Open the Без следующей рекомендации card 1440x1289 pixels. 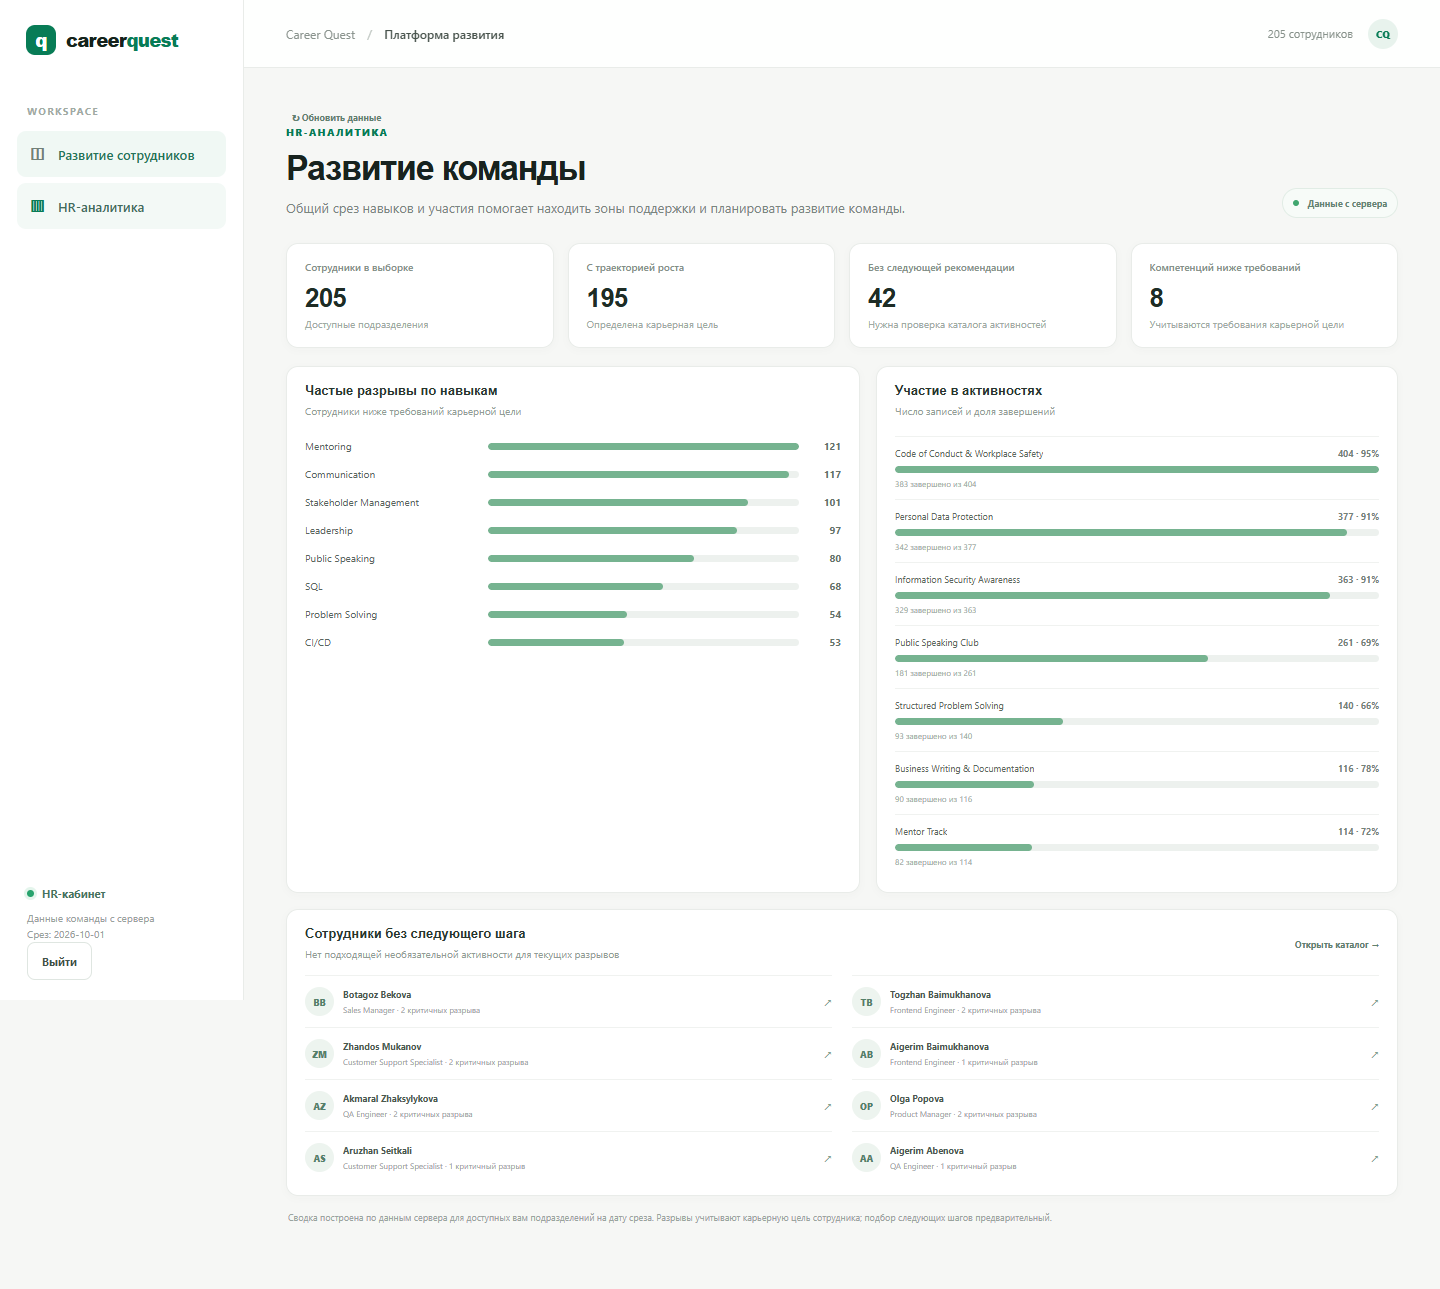[982, 296]
